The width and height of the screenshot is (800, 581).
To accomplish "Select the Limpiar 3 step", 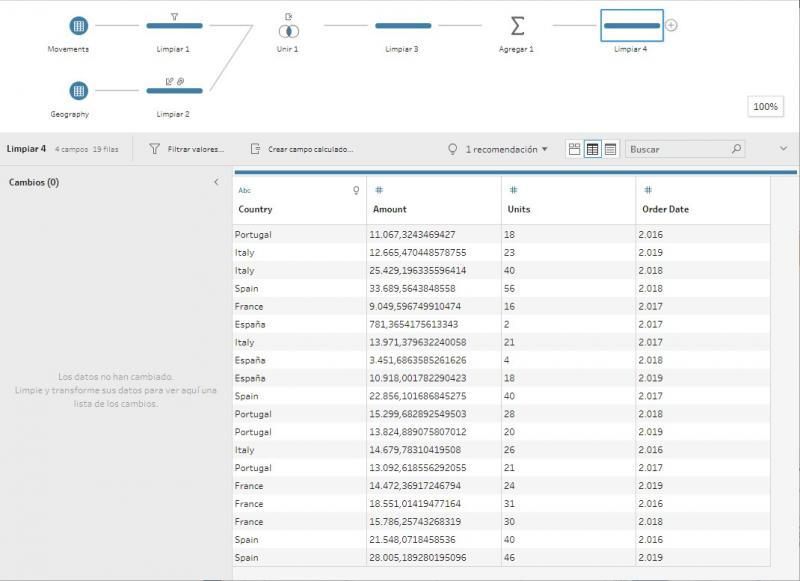I will 403,26.
